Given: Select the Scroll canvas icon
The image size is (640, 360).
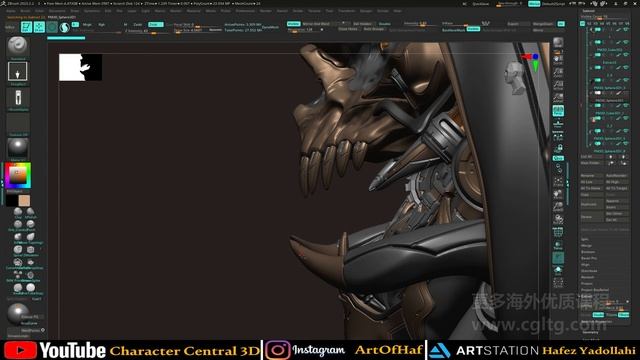Looking at the screenshot, I should pyautogui.click(x=558, y=60).
